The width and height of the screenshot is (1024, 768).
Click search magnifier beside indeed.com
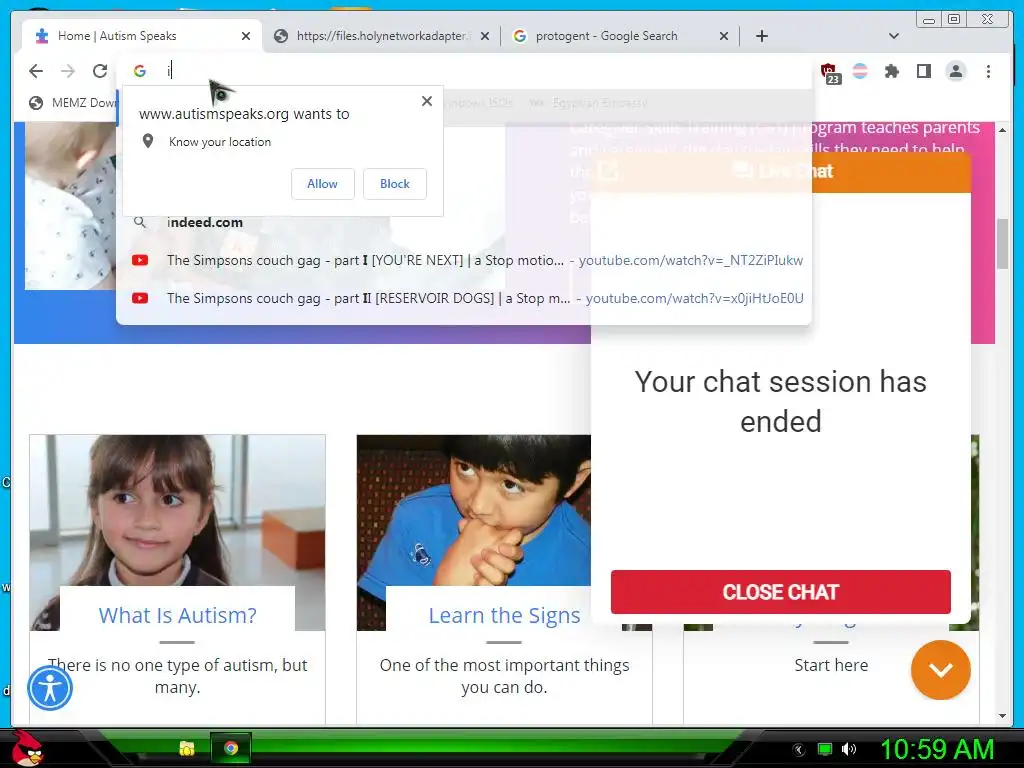pyautogui.click(x=140, y=222)
